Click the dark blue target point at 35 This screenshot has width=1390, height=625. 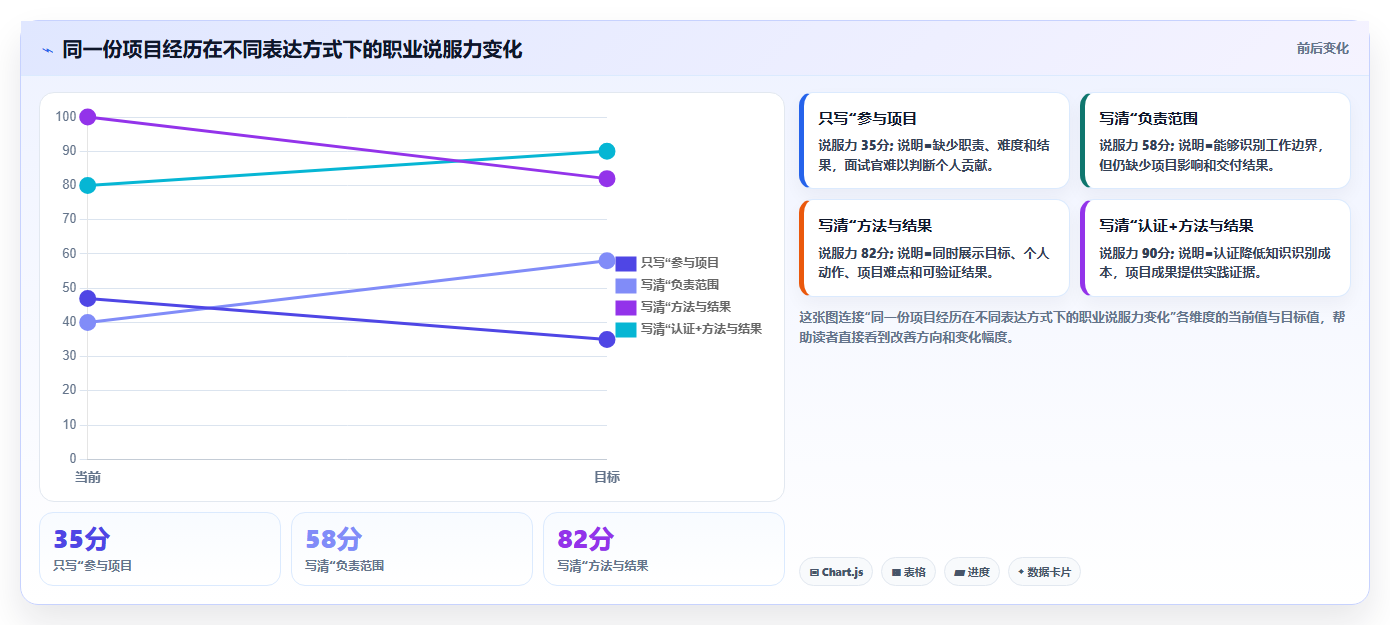[x=606, y=339]
